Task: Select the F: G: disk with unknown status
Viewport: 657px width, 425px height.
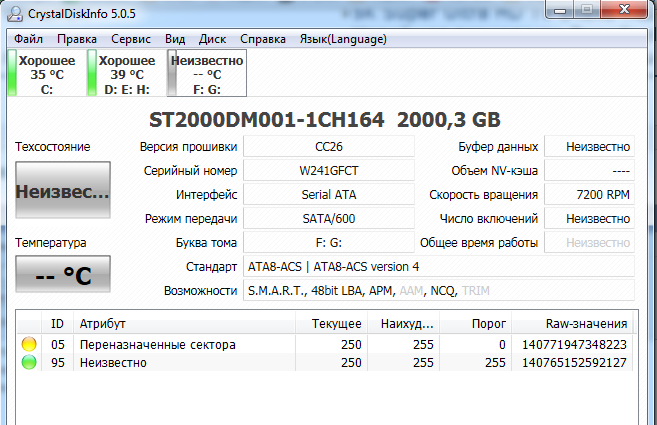Action: pos(207,73)
